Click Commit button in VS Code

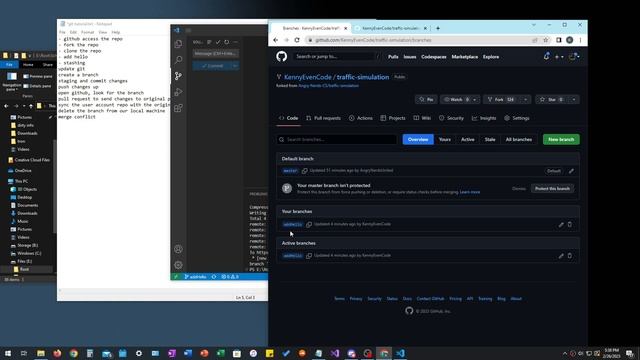[x=212, y=66]
